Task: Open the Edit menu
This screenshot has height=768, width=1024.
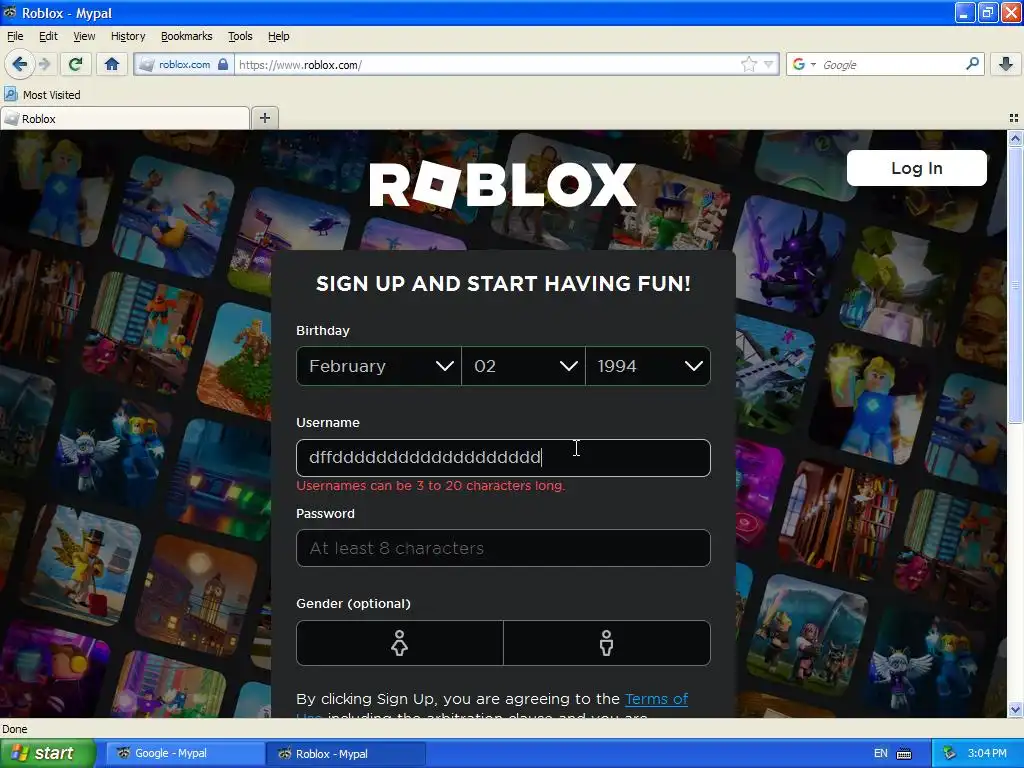Action: click(48, 36)
